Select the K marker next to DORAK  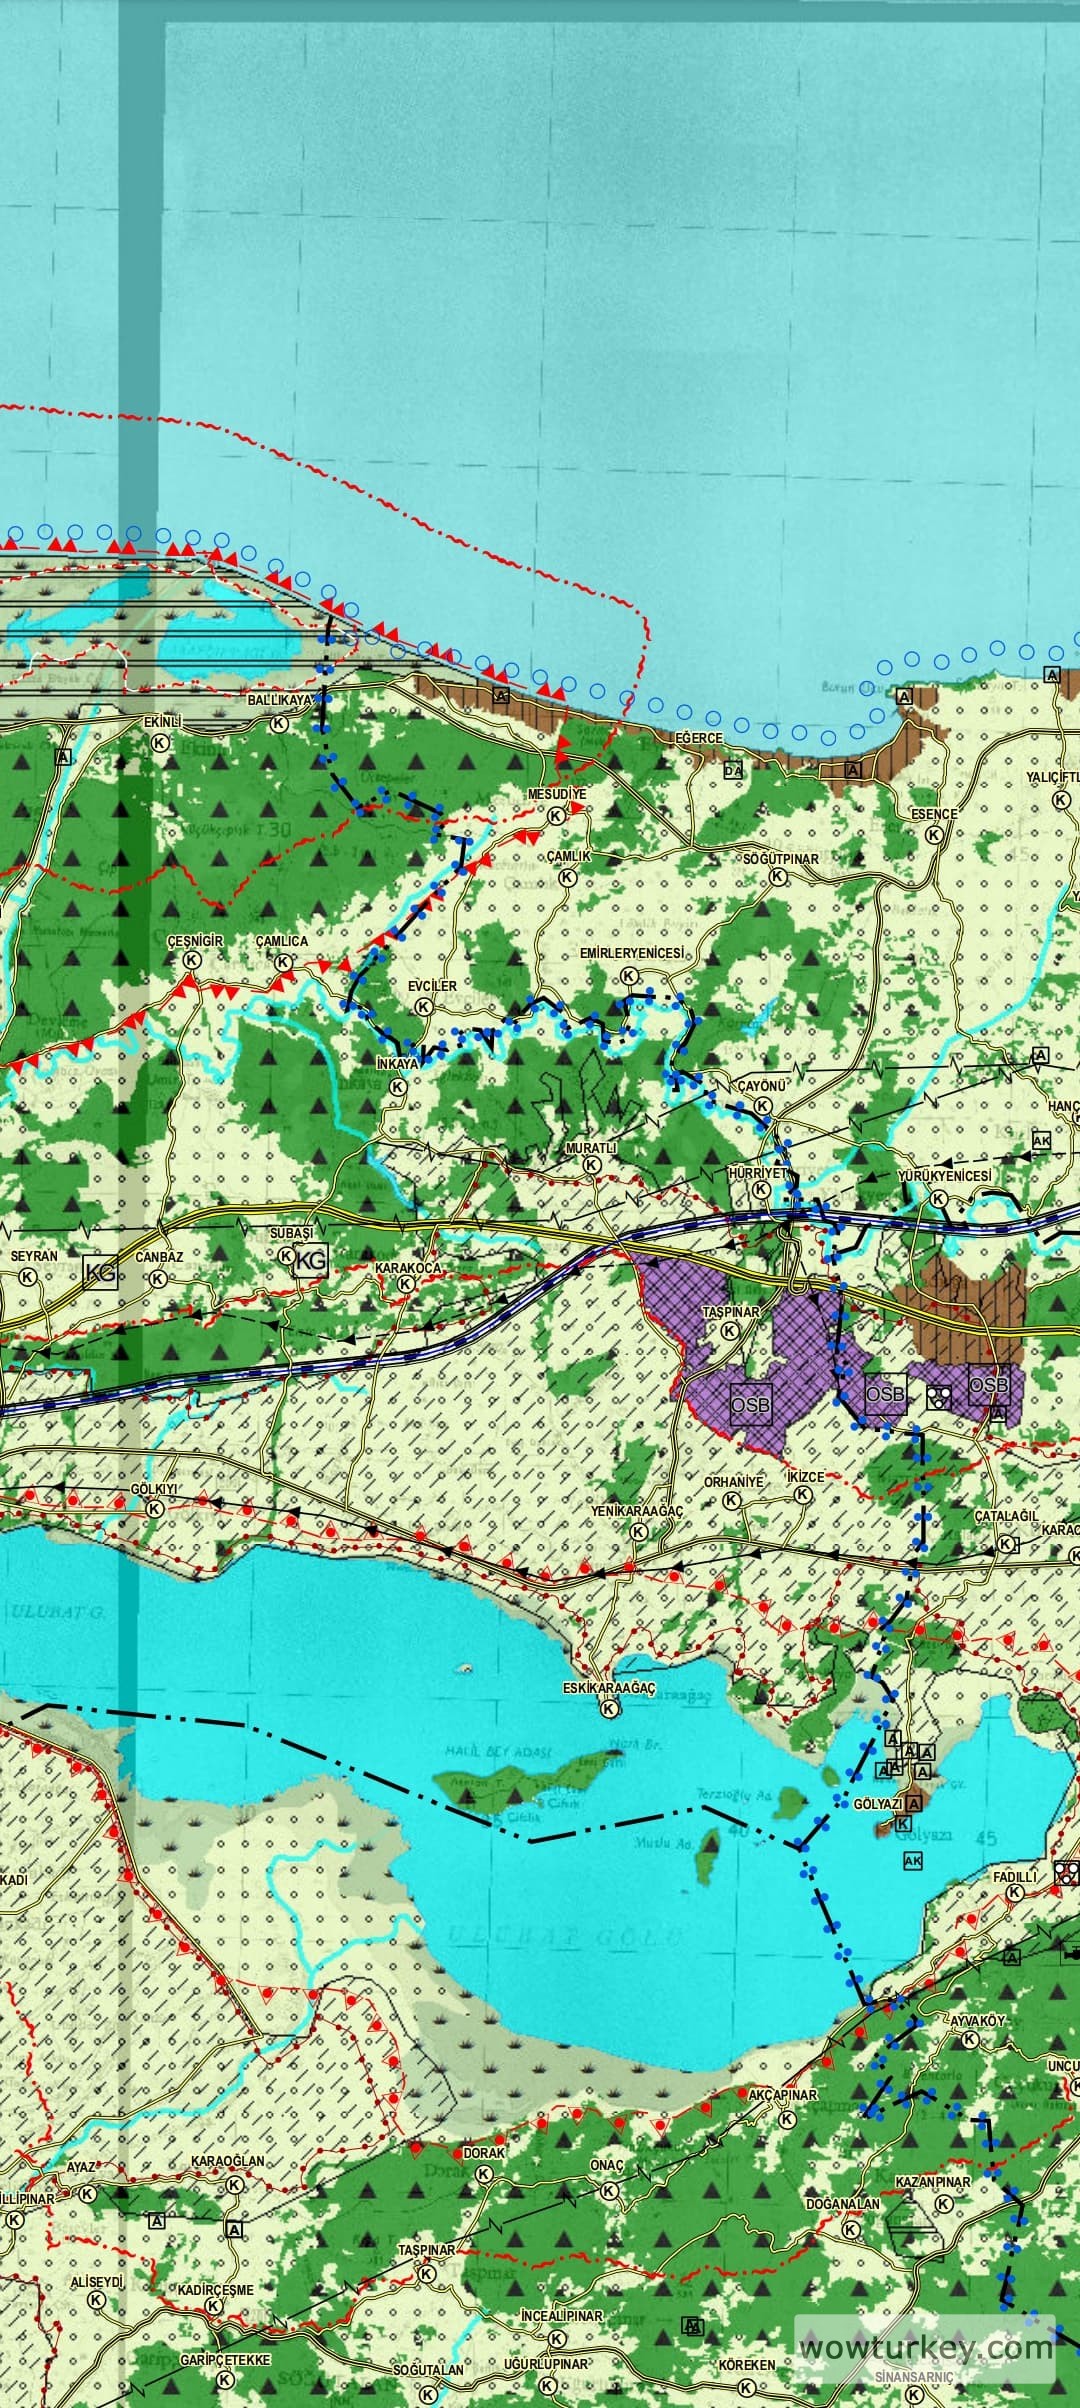coord(484,2174)
